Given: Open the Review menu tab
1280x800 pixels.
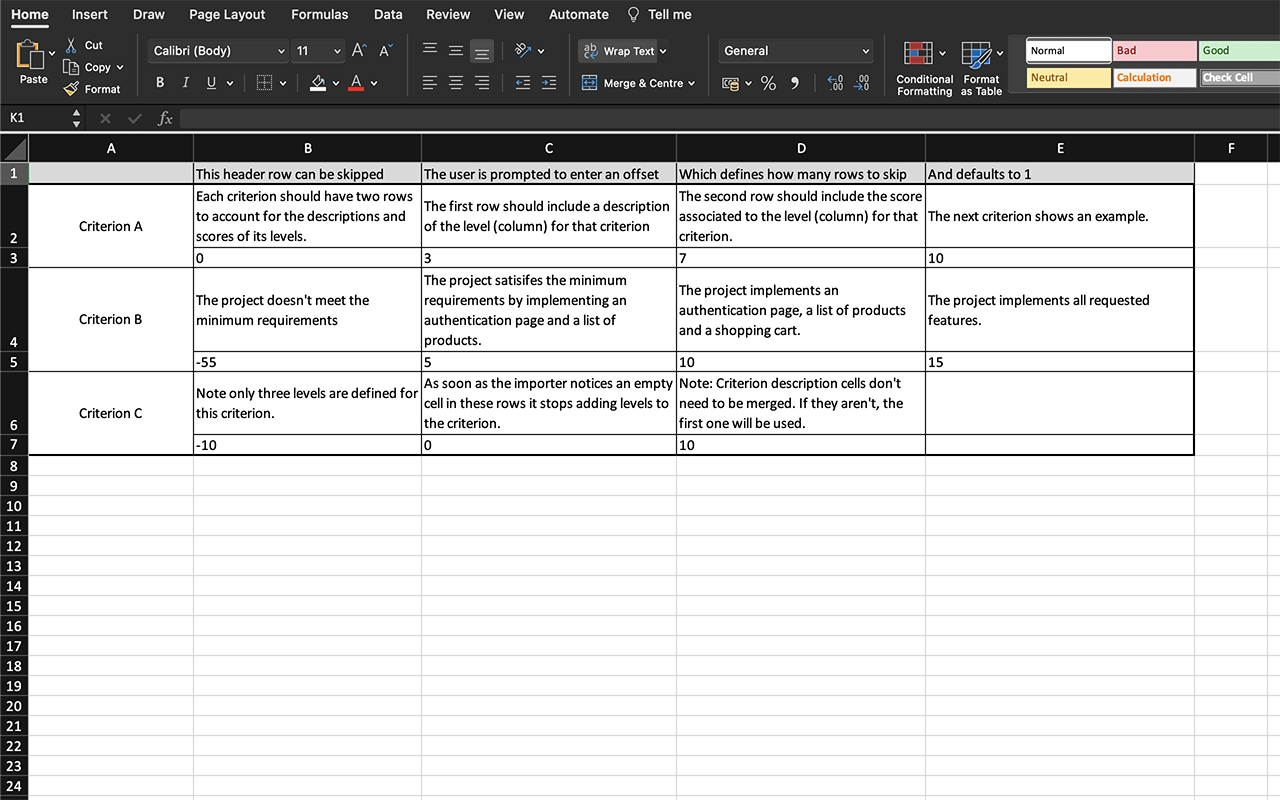Looking at the screenshot, I should pos(447,14).
